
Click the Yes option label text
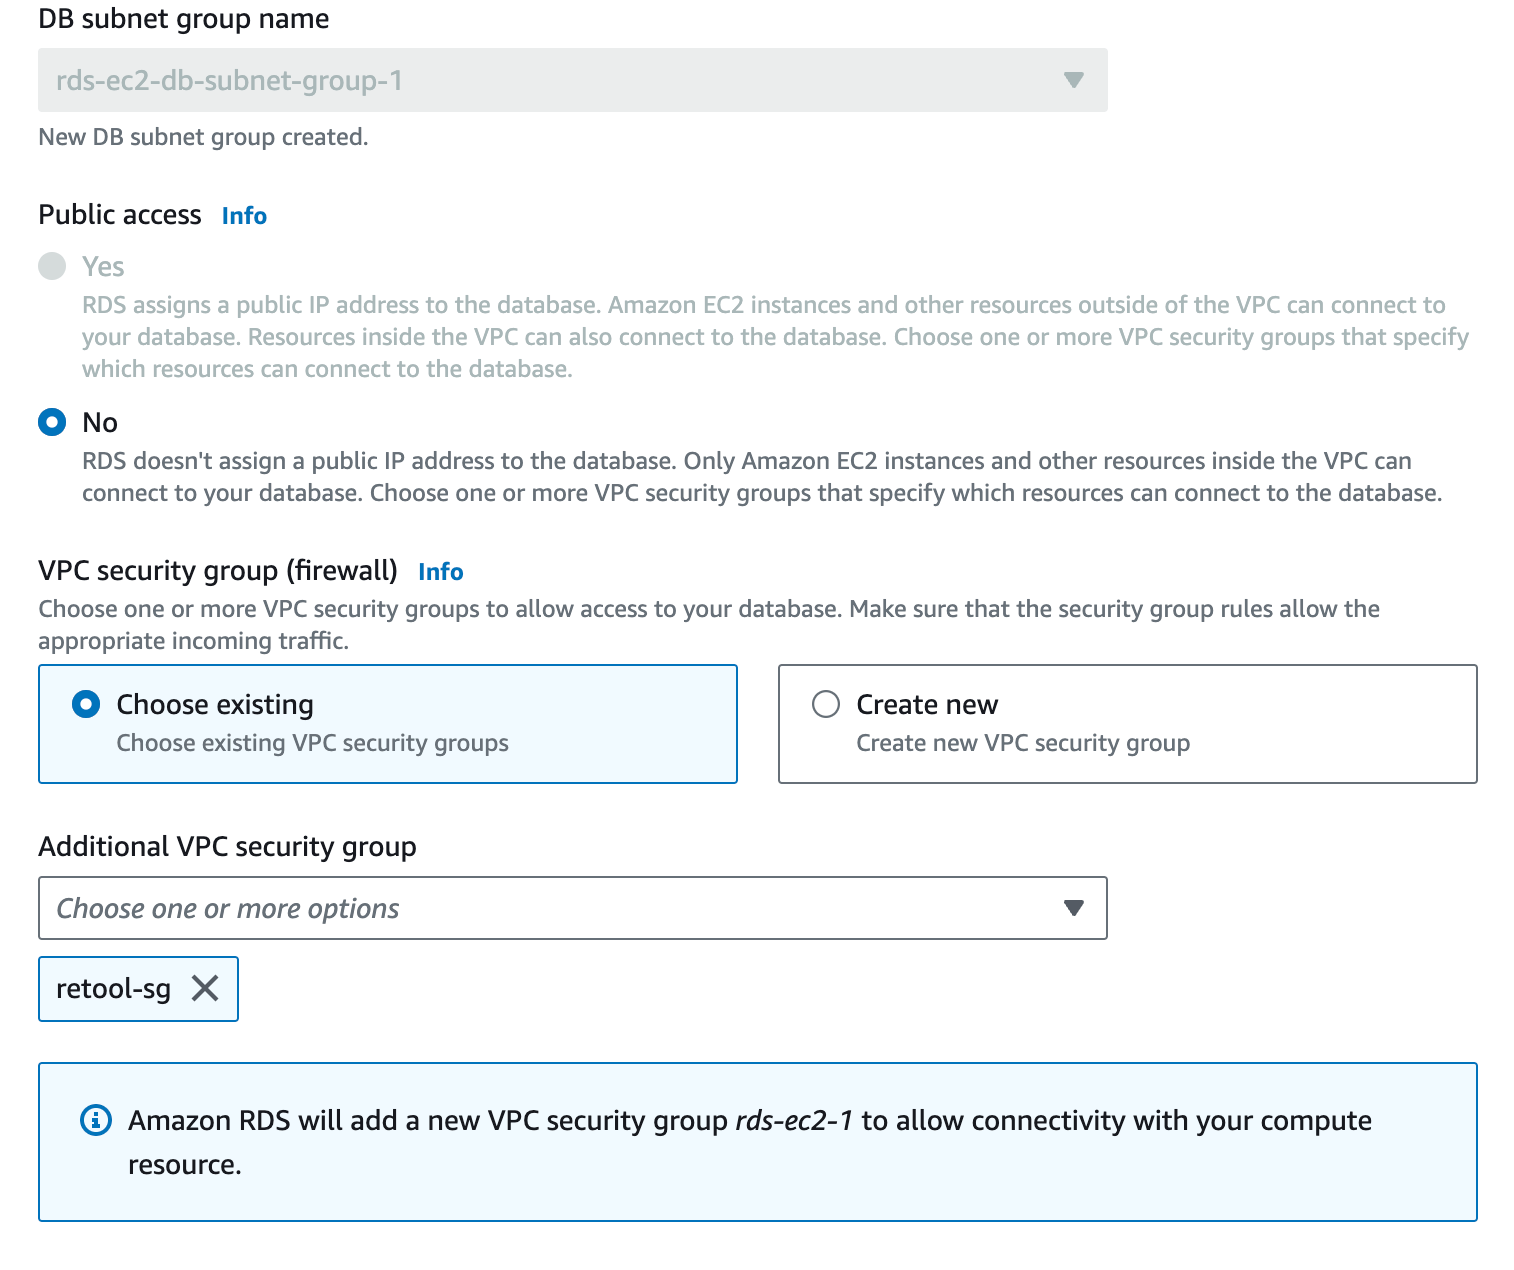point(103,266)
